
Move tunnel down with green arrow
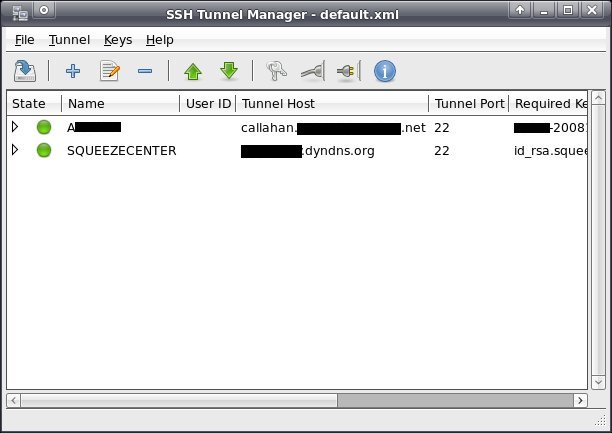(x=229, y=71)
